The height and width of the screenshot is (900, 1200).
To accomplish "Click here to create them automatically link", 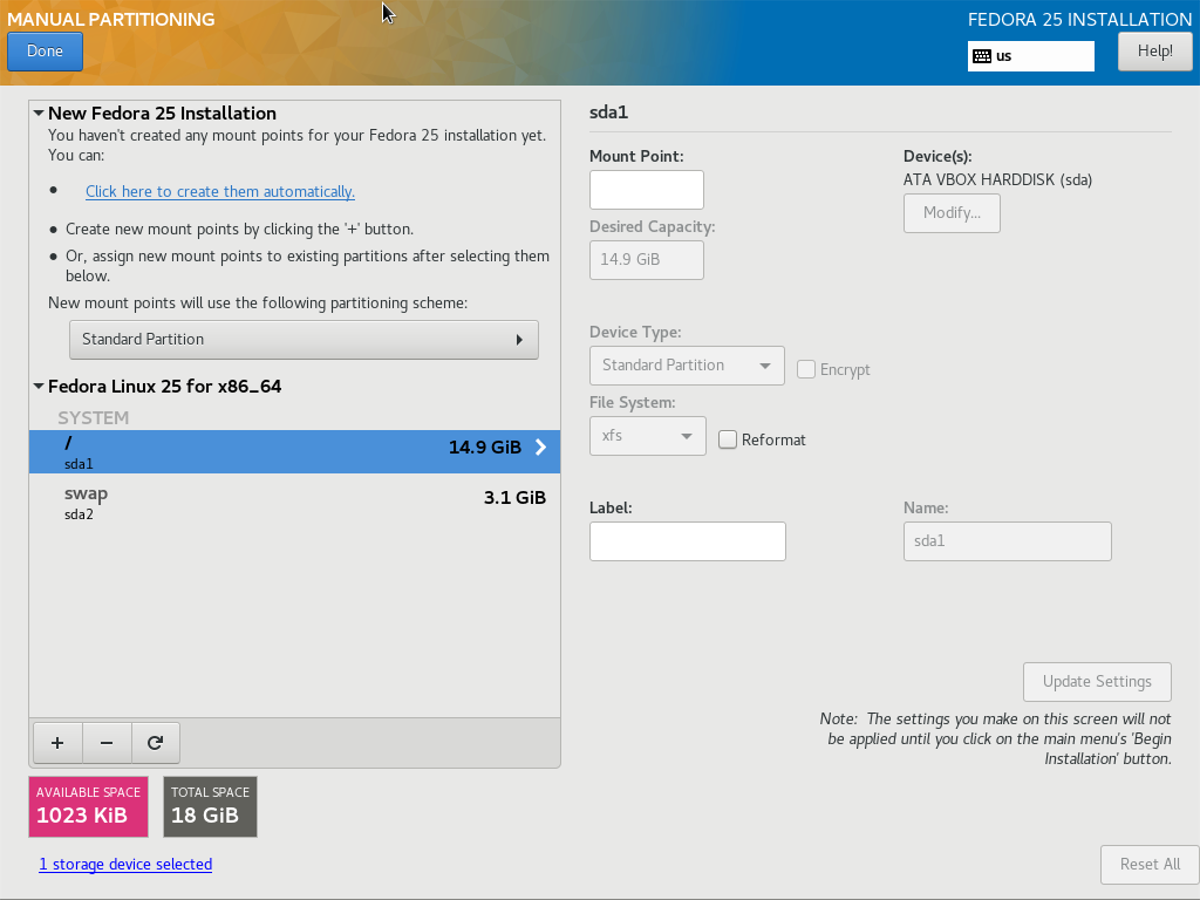I will tap(220, 191).
